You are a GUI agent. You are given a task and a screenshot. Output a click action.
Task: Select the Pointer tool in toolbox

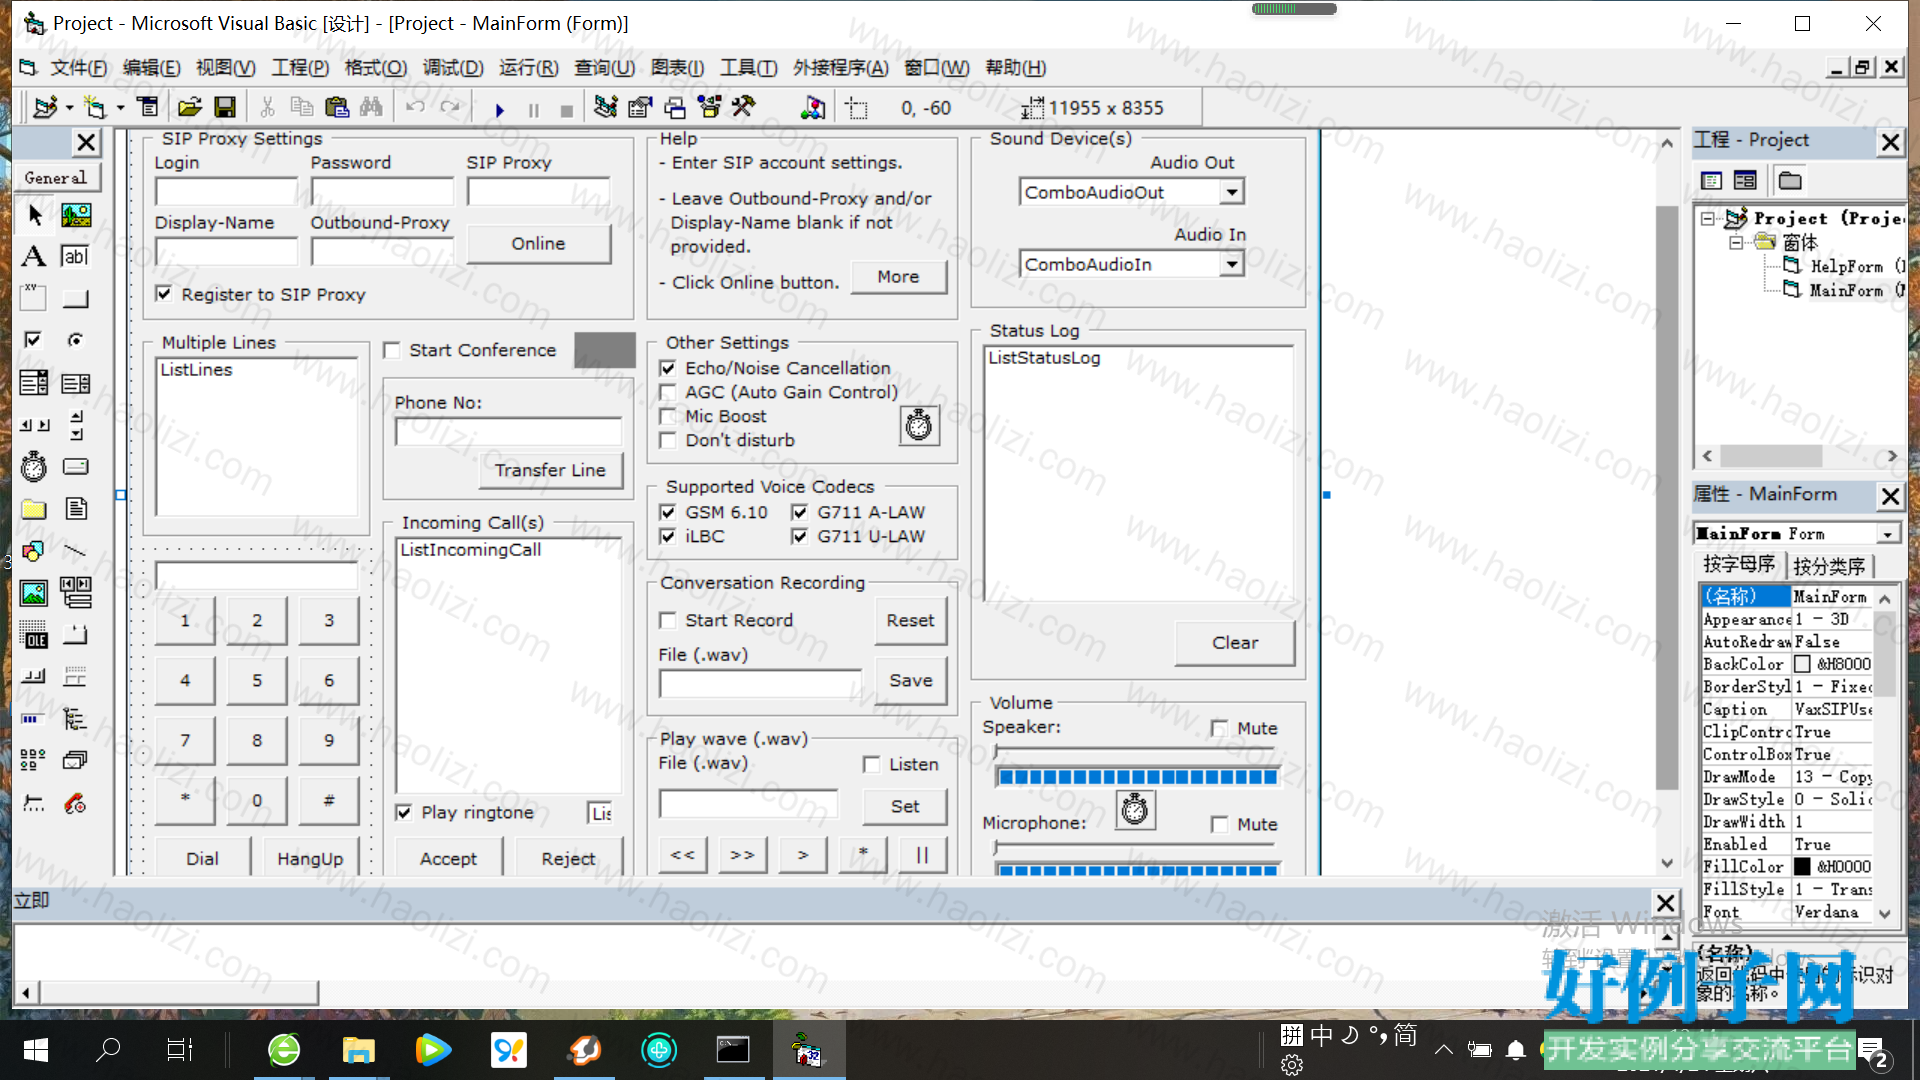[x=34, y=215]
